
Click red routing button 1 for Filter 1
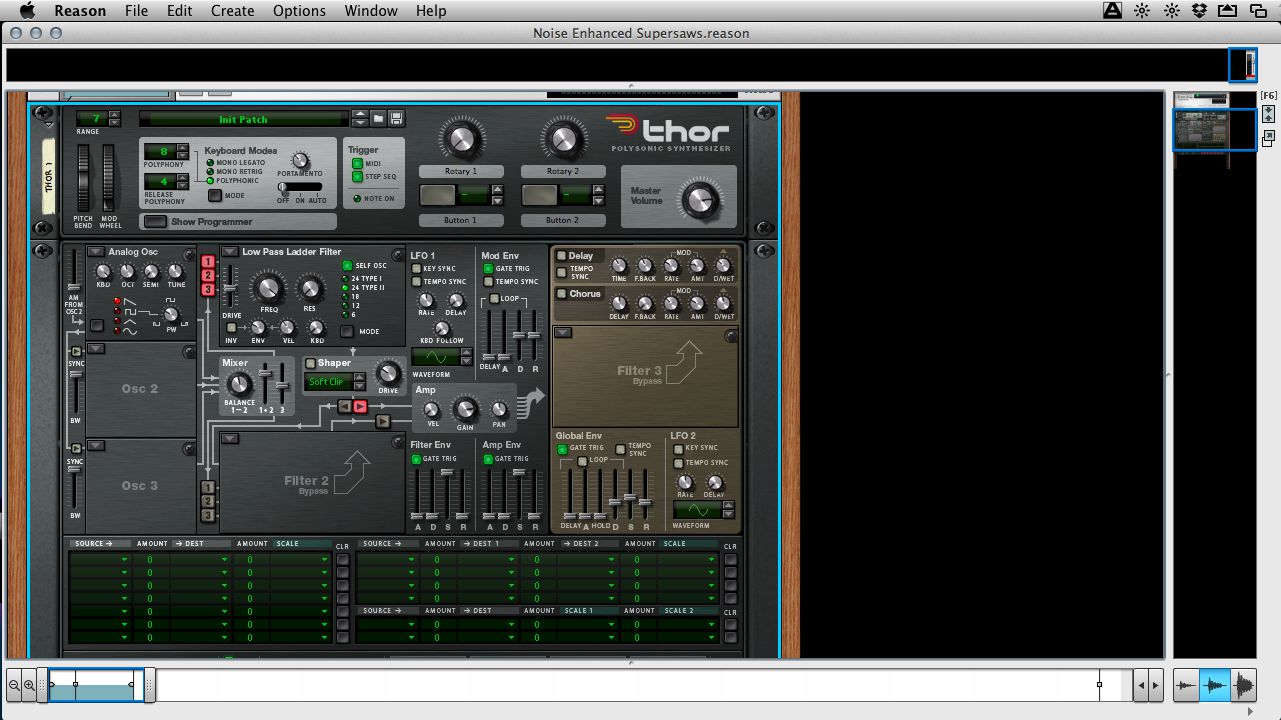coord(208,261)
